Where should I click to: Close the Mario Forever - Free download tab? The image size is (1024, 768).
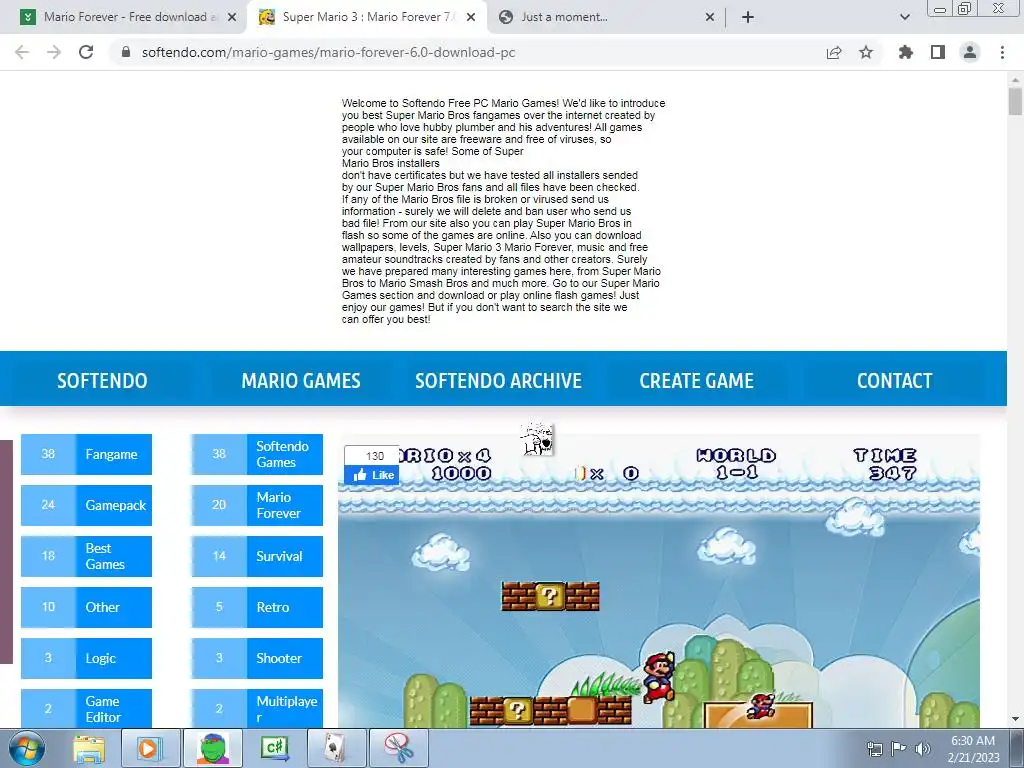click(232, 17)
